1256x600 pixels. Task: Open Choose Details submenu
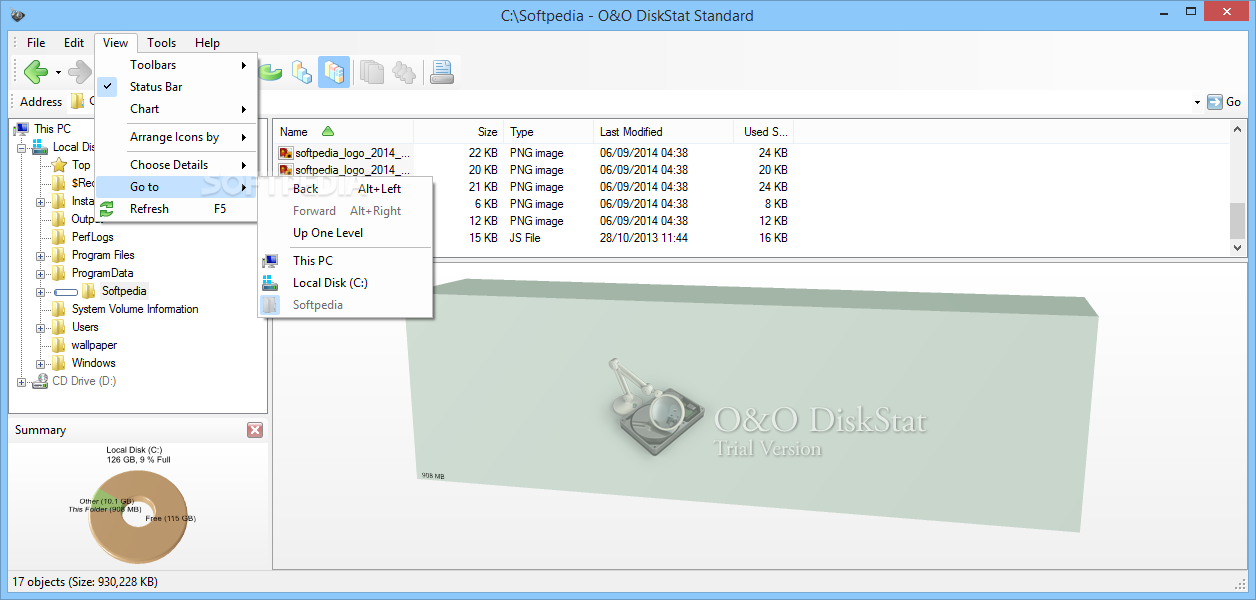177,165
